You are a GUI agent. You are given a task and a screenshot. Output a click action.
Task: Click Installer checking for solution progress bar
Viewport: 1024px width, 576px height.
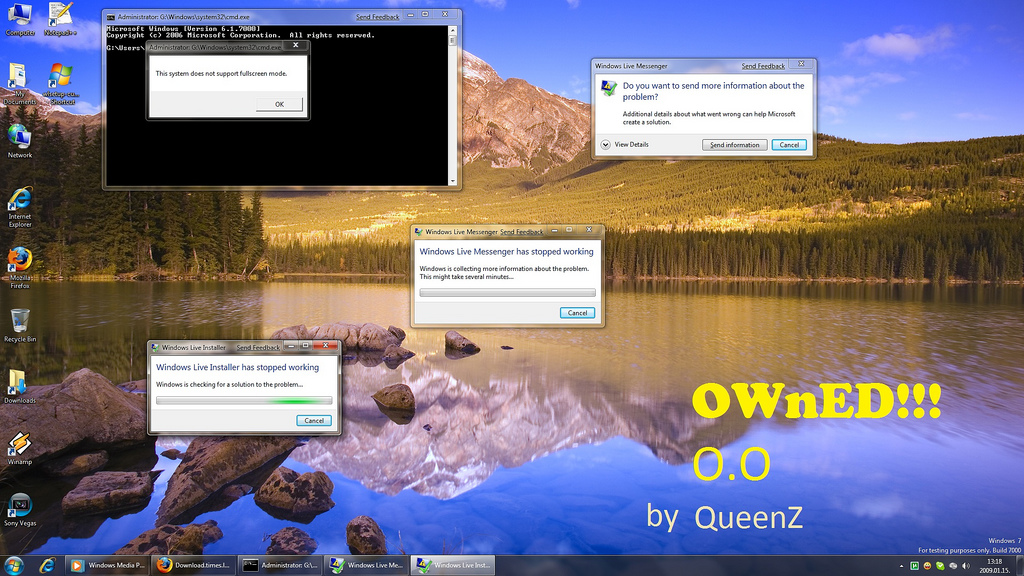(244, 400)
